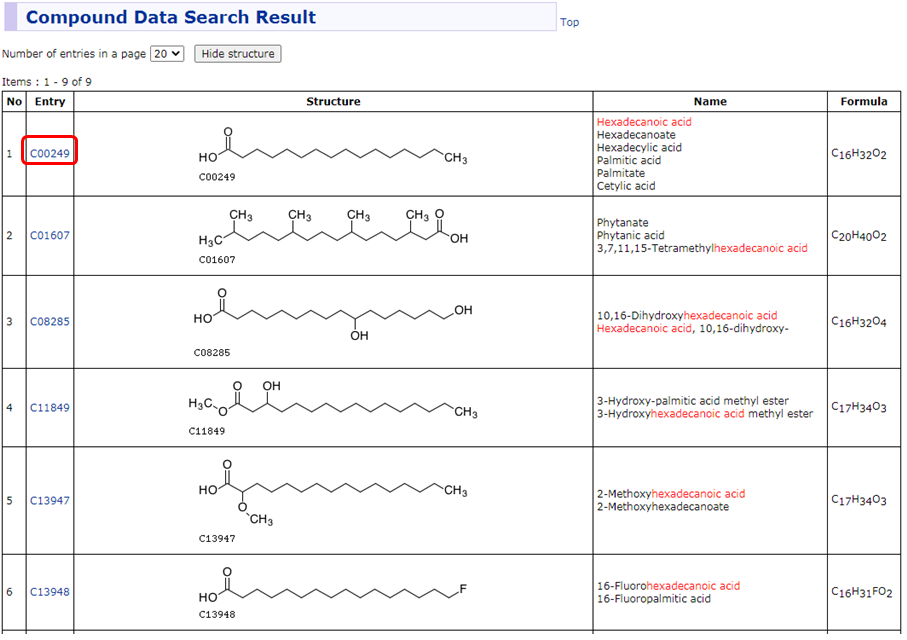
Task: Open compound entry C13948
Action: coord(49,592)
